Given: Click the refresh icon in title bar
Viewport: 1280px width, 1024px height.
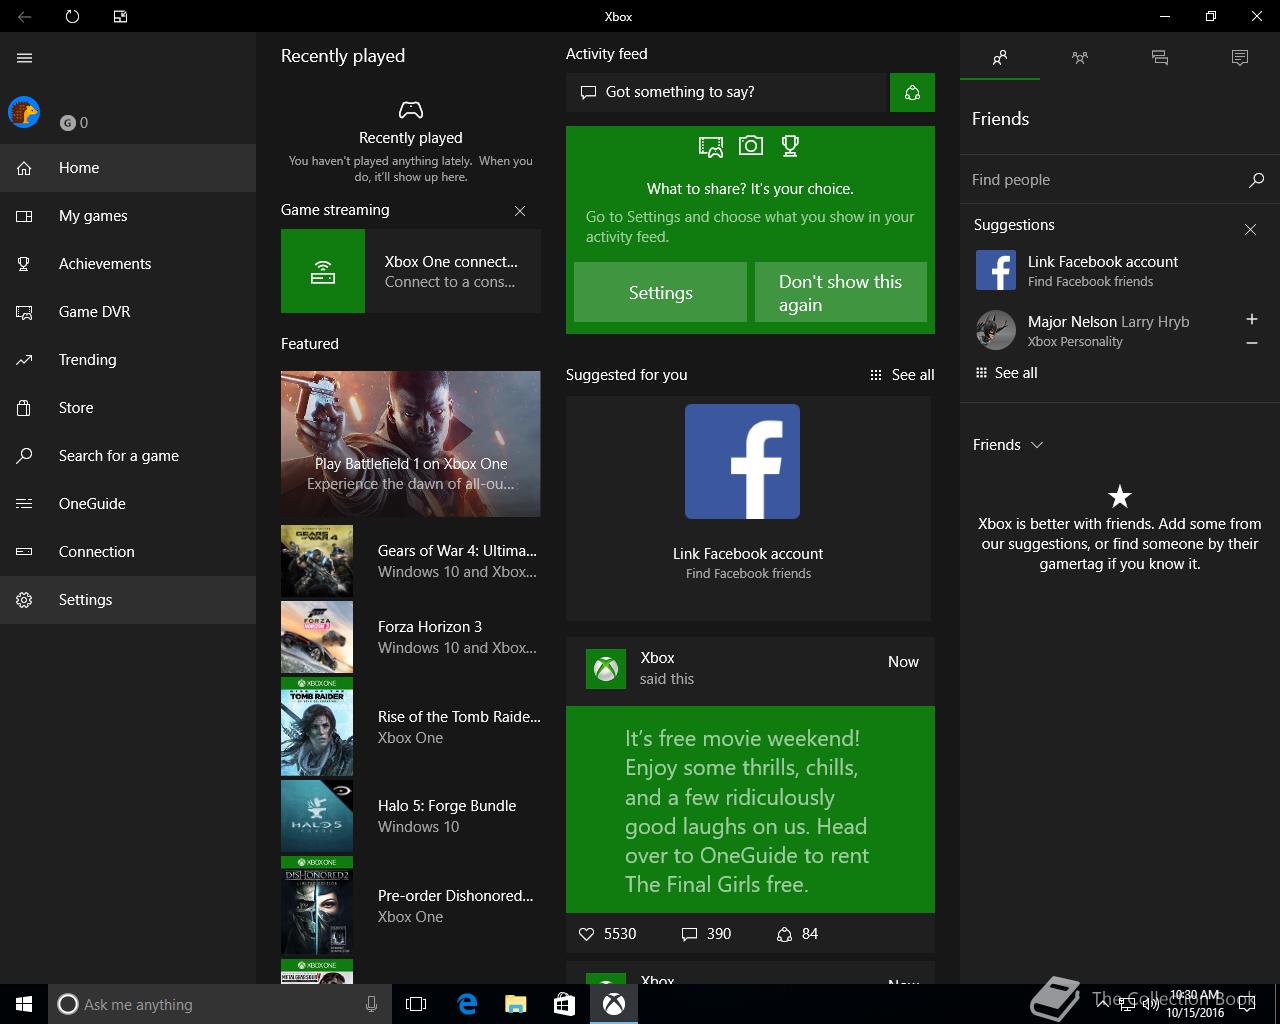Looking at the screenshot, I should point(72,16).
